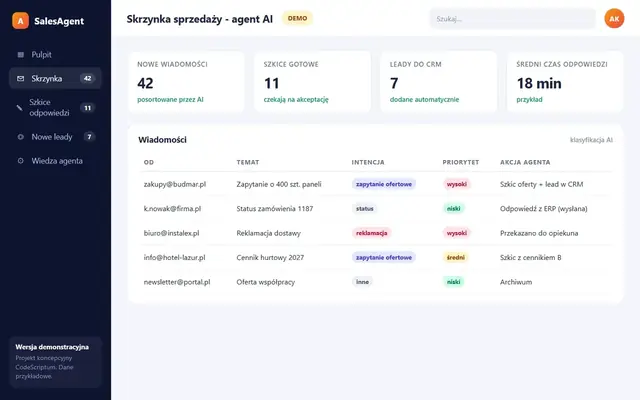Click the PRIORYTET column header
This screenshot has width=640, height=400.
click(x=461, y=162)
